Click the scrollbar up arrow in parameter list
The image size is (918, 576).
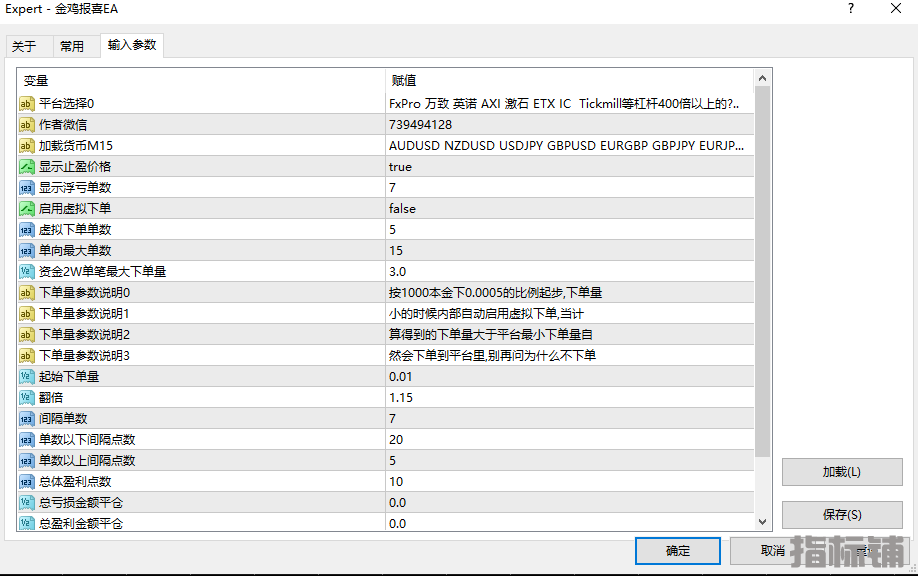click(762, 78)
